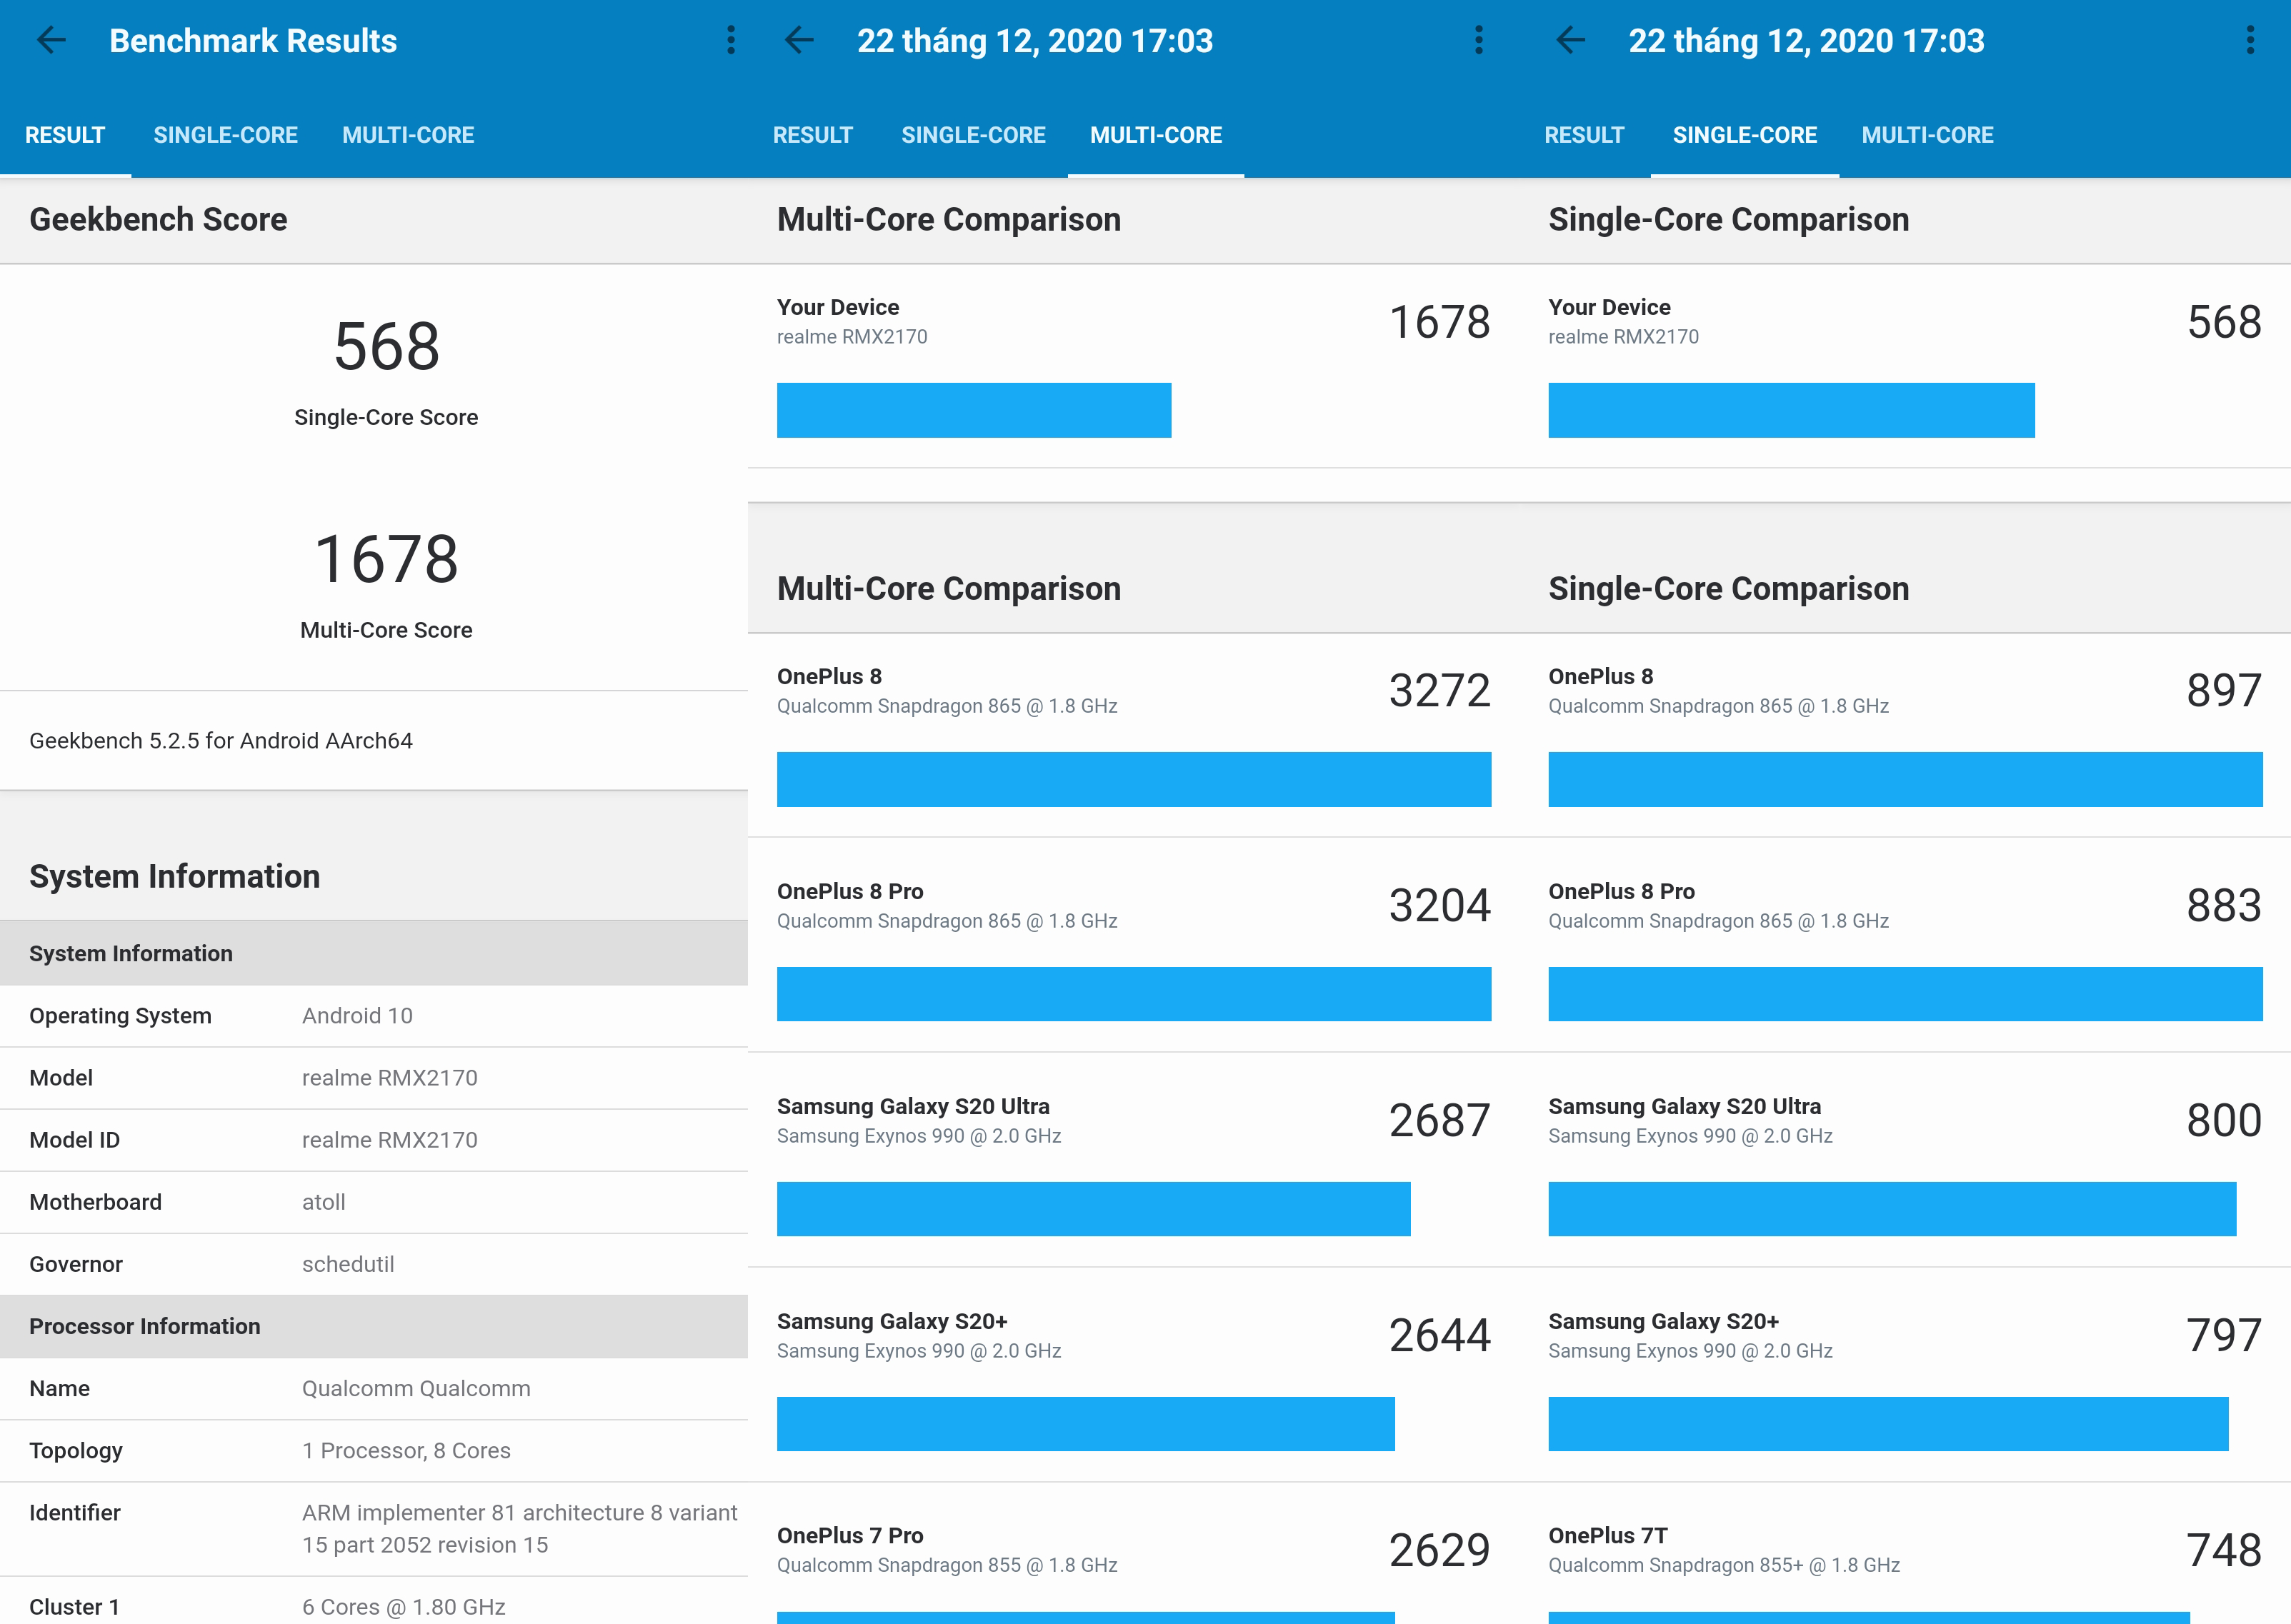Tap OnePlus 8 Pro single-core comparison bar

(x=1906, y=994)
